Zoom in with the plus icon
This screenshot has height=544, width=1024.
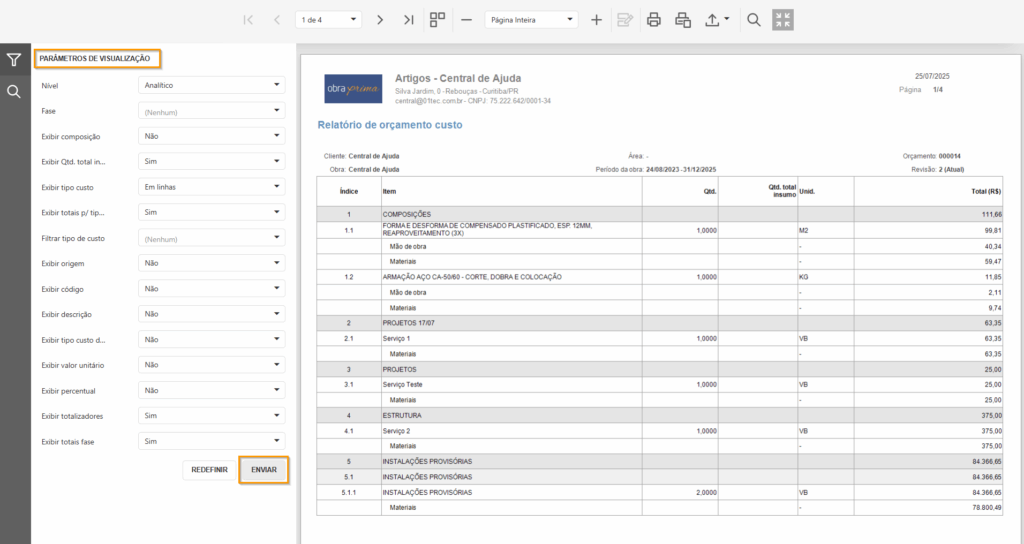pos(596,20)
